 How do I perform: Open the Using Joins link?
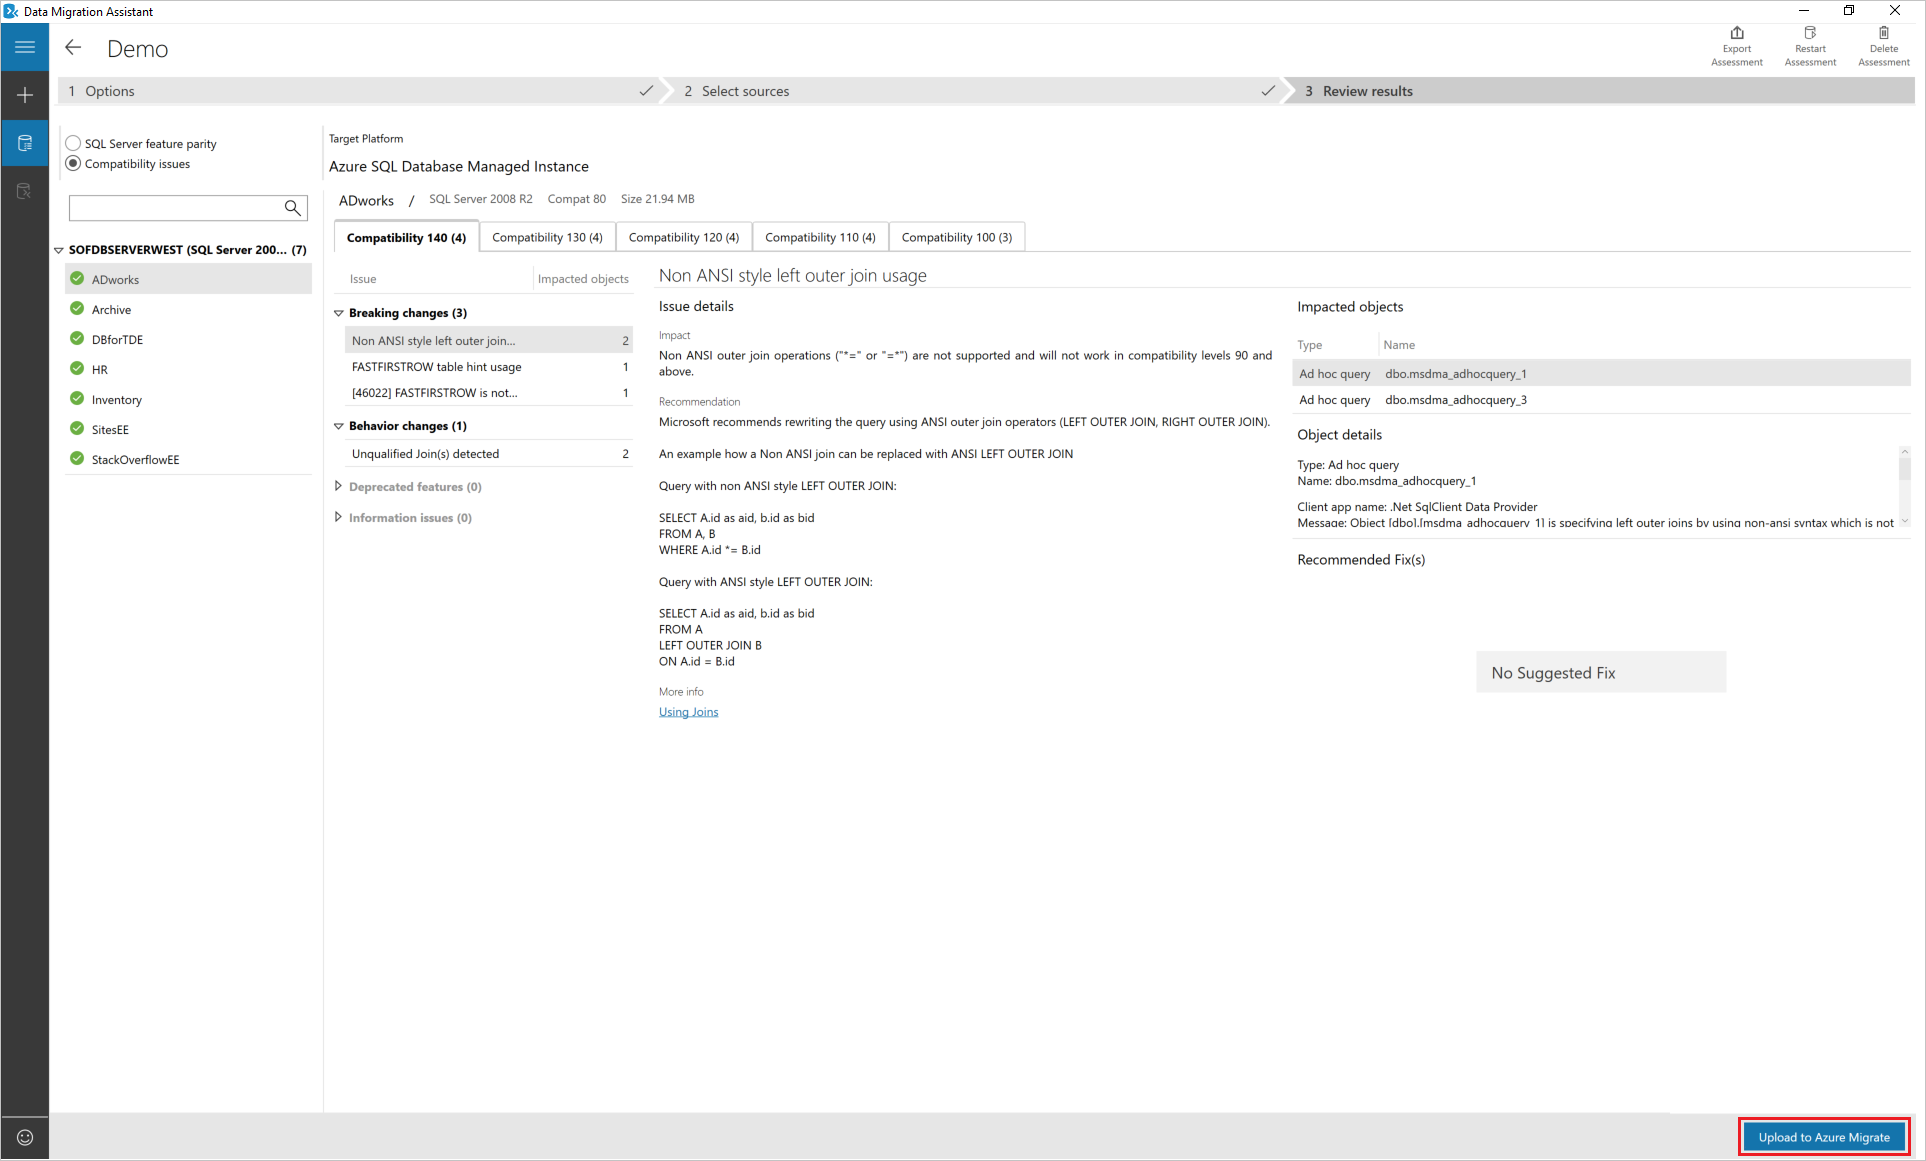[688, 712]
